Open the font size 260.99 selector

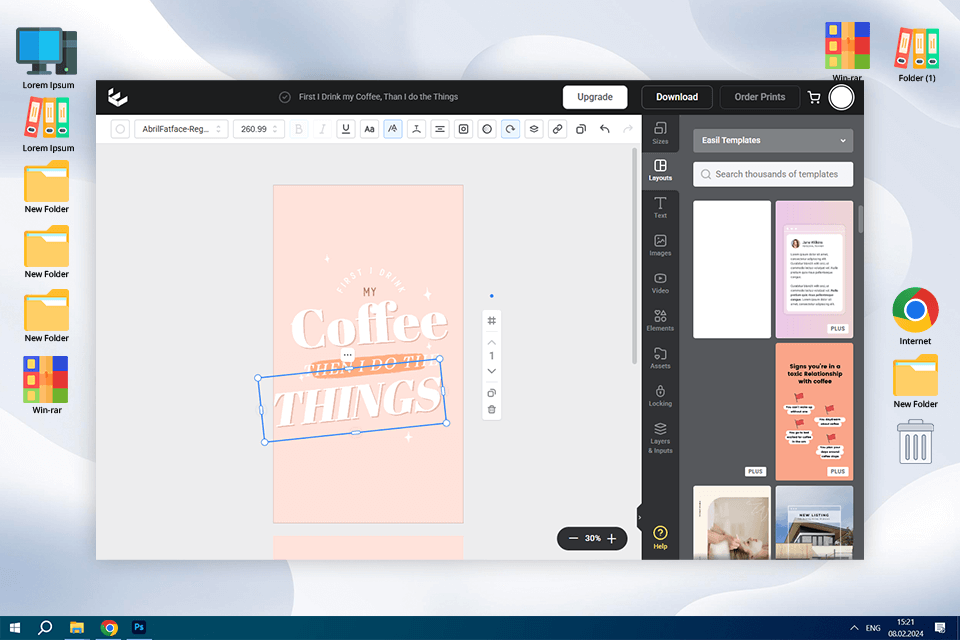pos(259,129)
